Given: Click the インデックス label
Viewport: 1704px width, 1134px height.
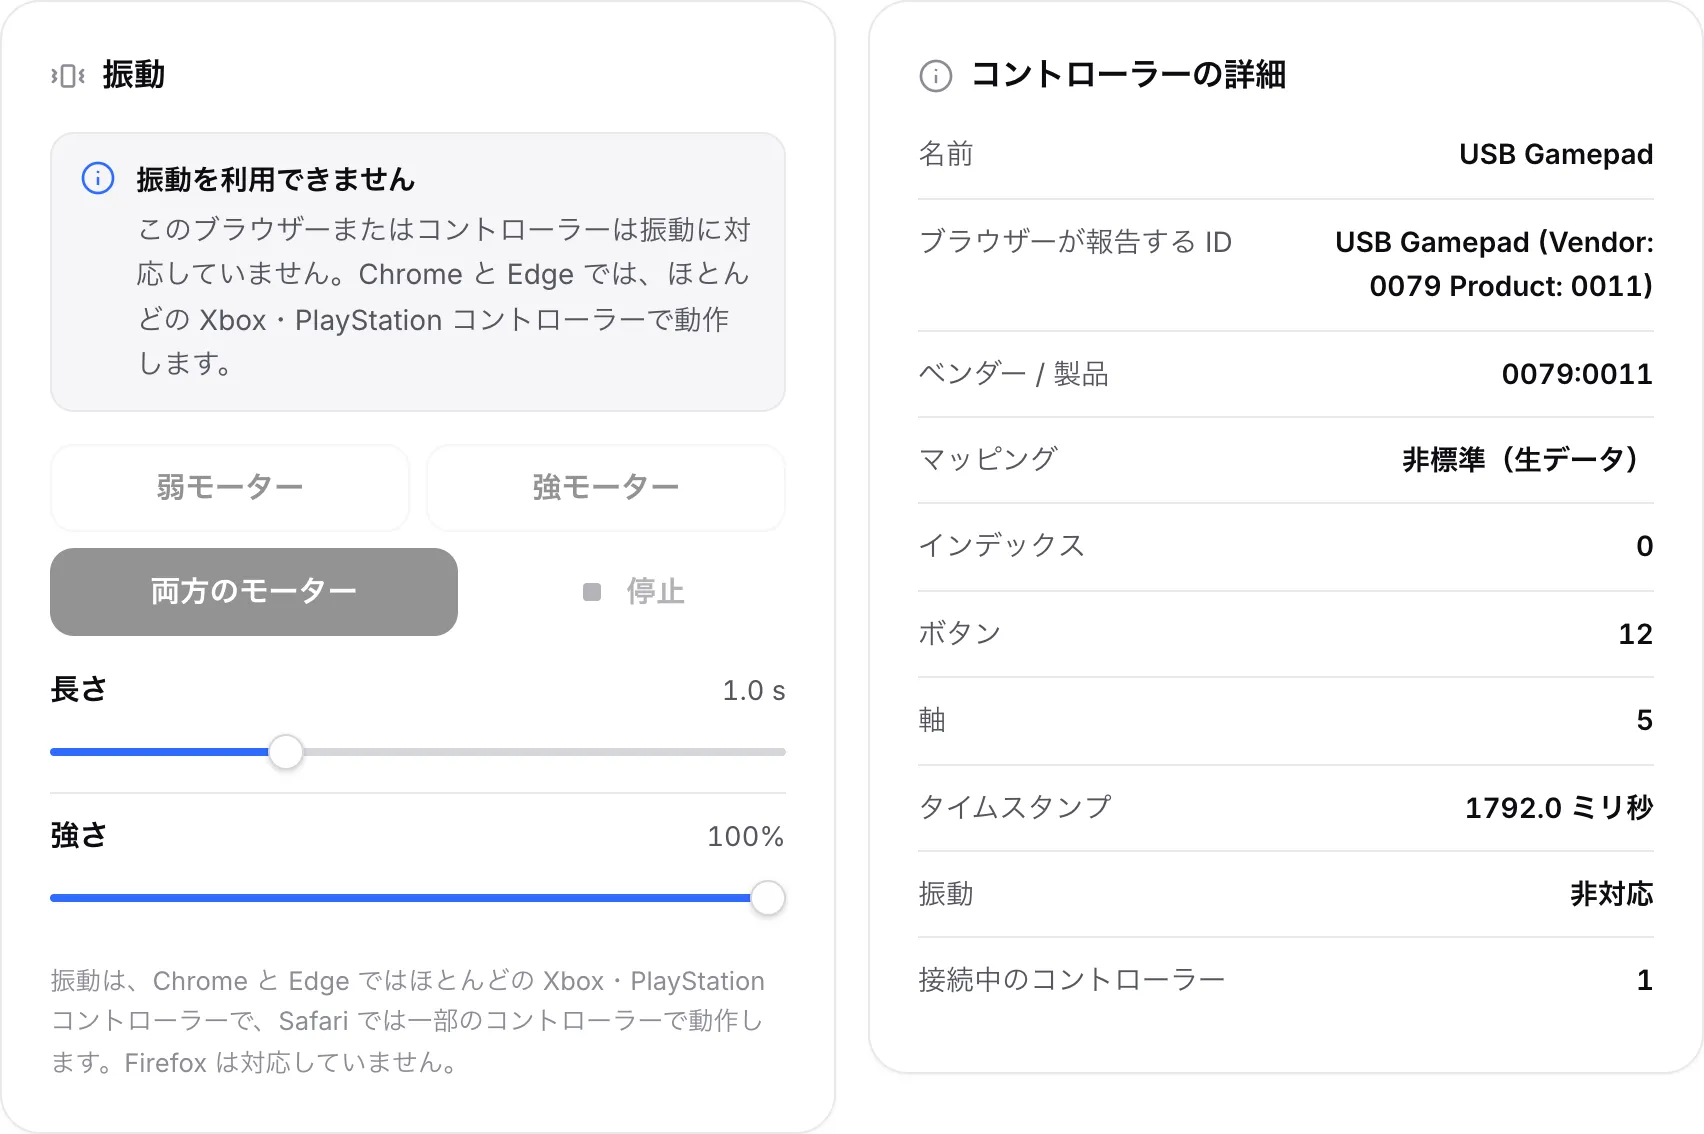Looking at the screenshot, I should click(1002, 546).
